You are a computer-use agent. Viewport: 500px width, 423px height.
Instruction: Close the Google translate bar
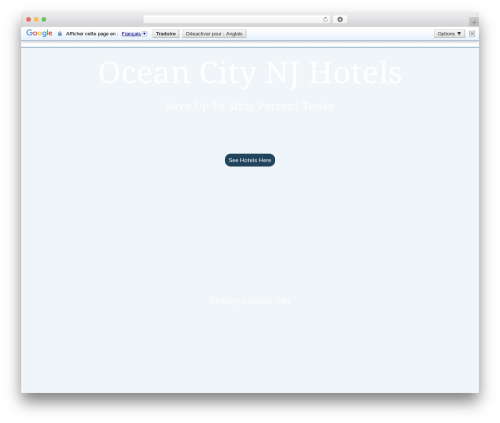pyautogui.click(x=472, y=34)
